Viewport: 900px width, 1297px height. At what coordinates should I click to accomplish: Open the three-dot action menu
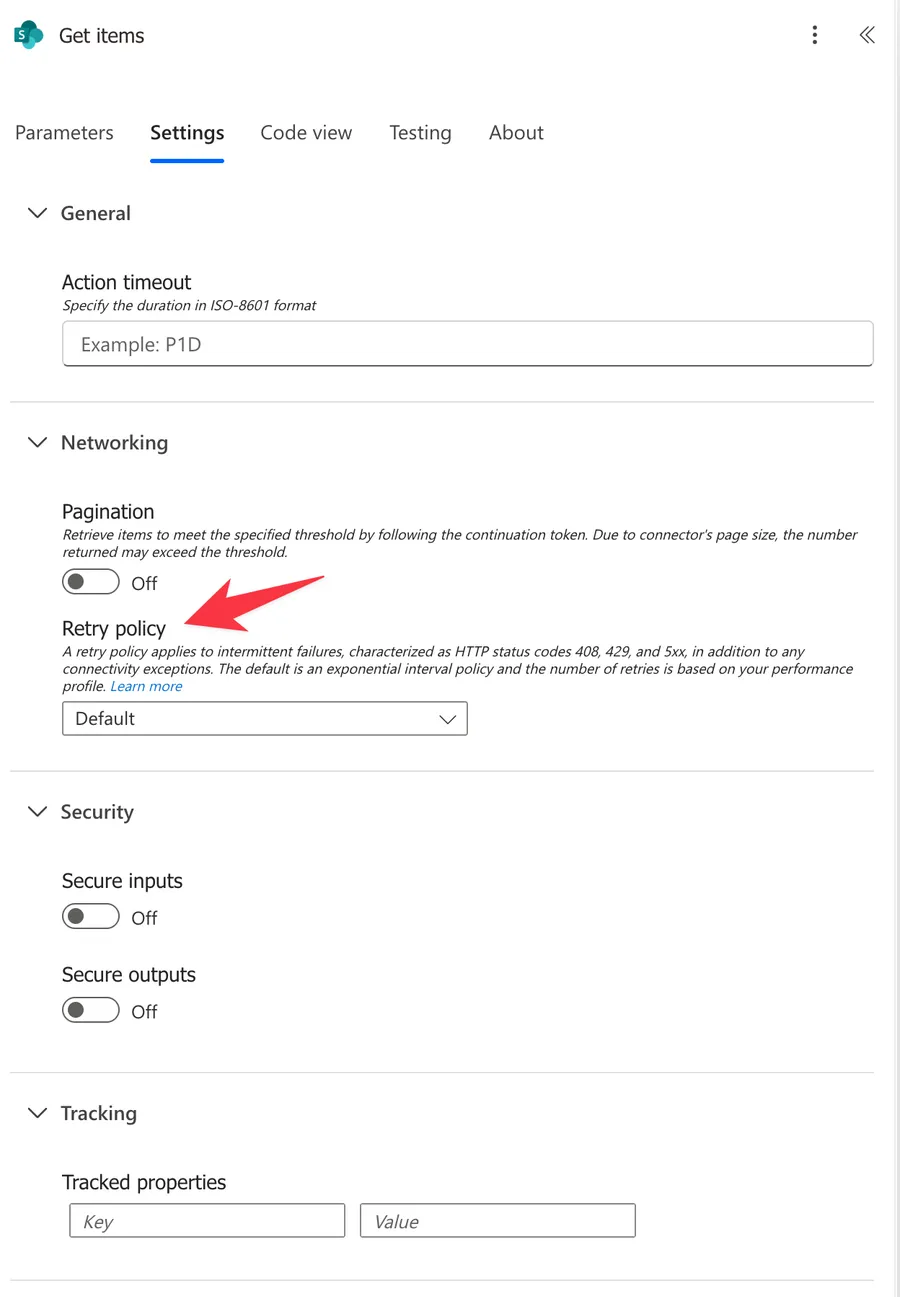tap(815, 34)
